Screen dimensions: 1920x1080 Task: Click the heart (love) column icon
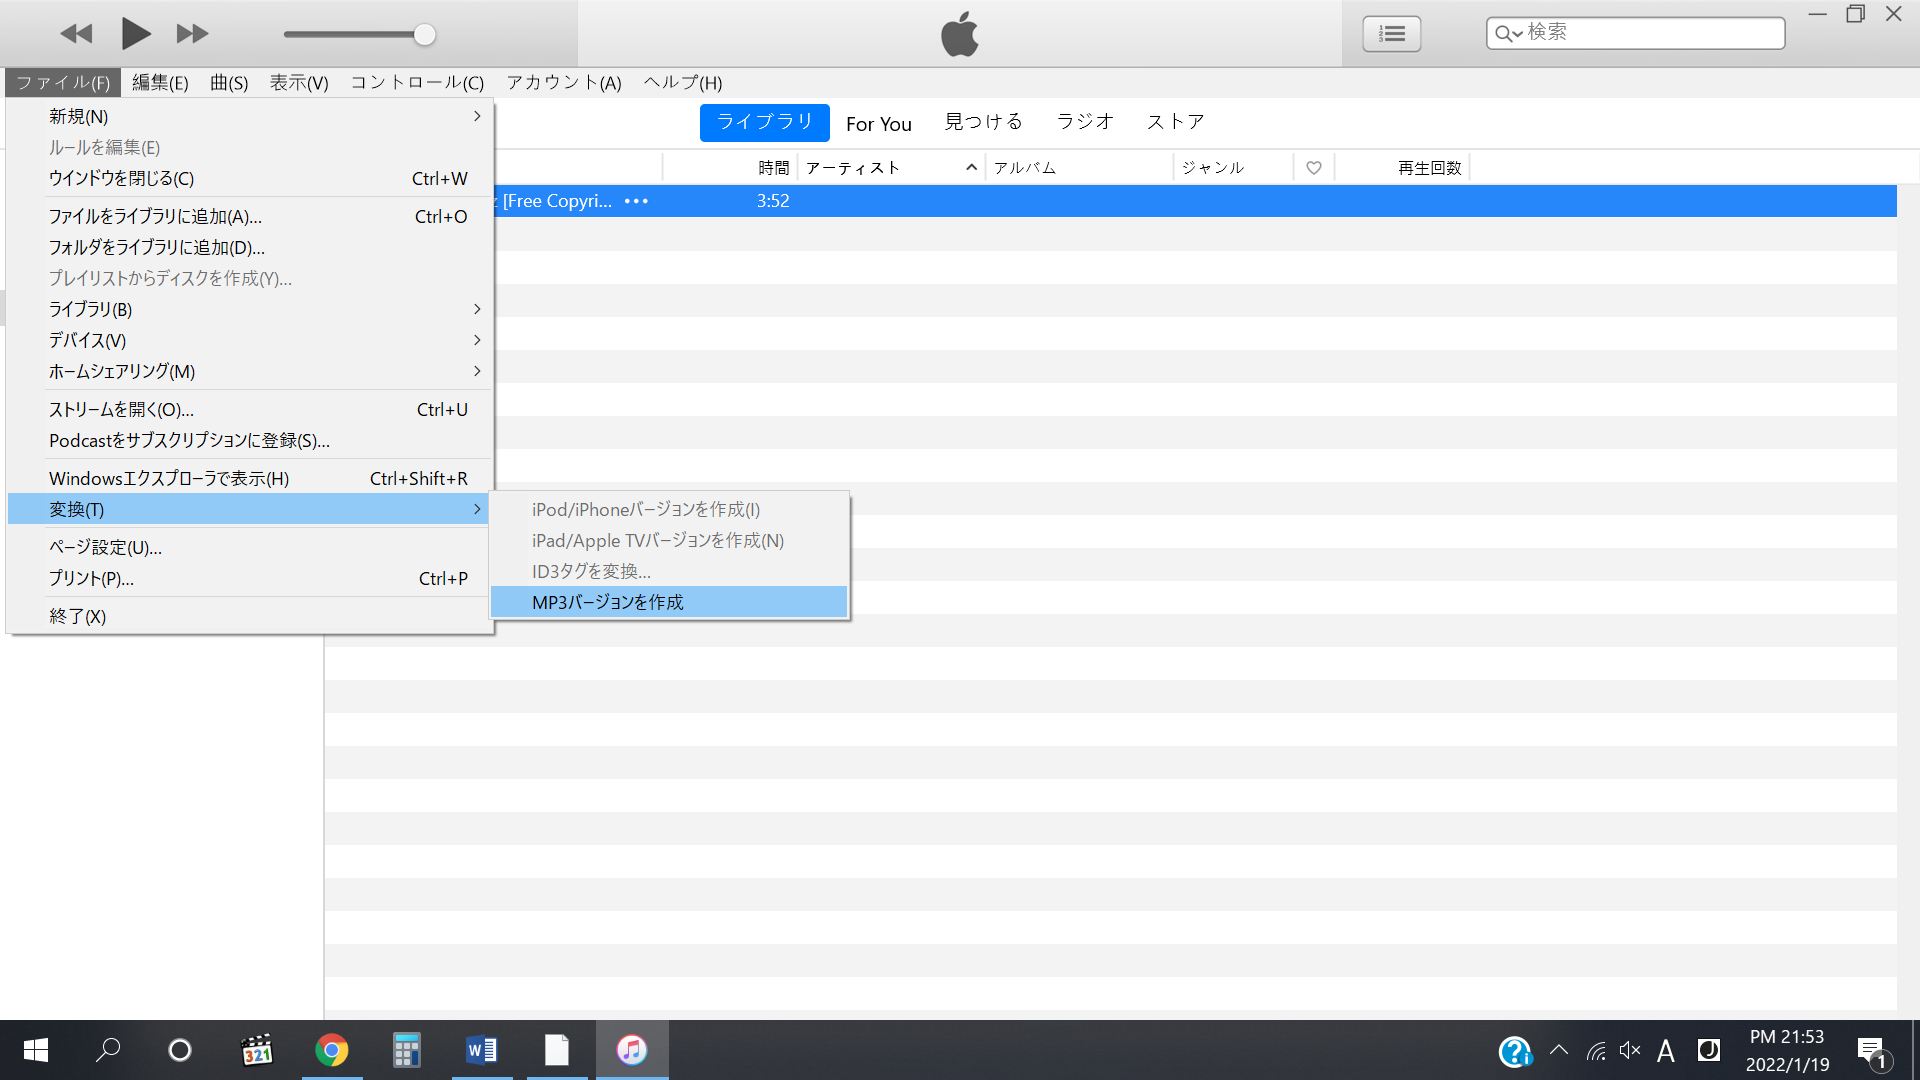pos(1314,168)
